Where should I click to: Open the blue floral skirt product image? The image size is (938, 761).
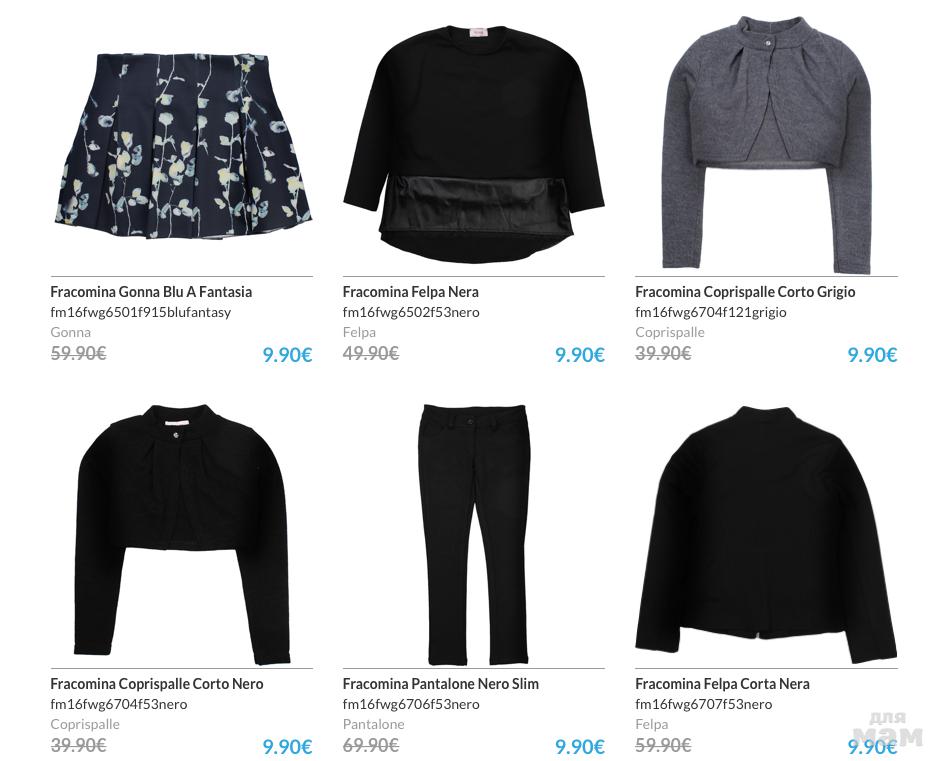182,145
